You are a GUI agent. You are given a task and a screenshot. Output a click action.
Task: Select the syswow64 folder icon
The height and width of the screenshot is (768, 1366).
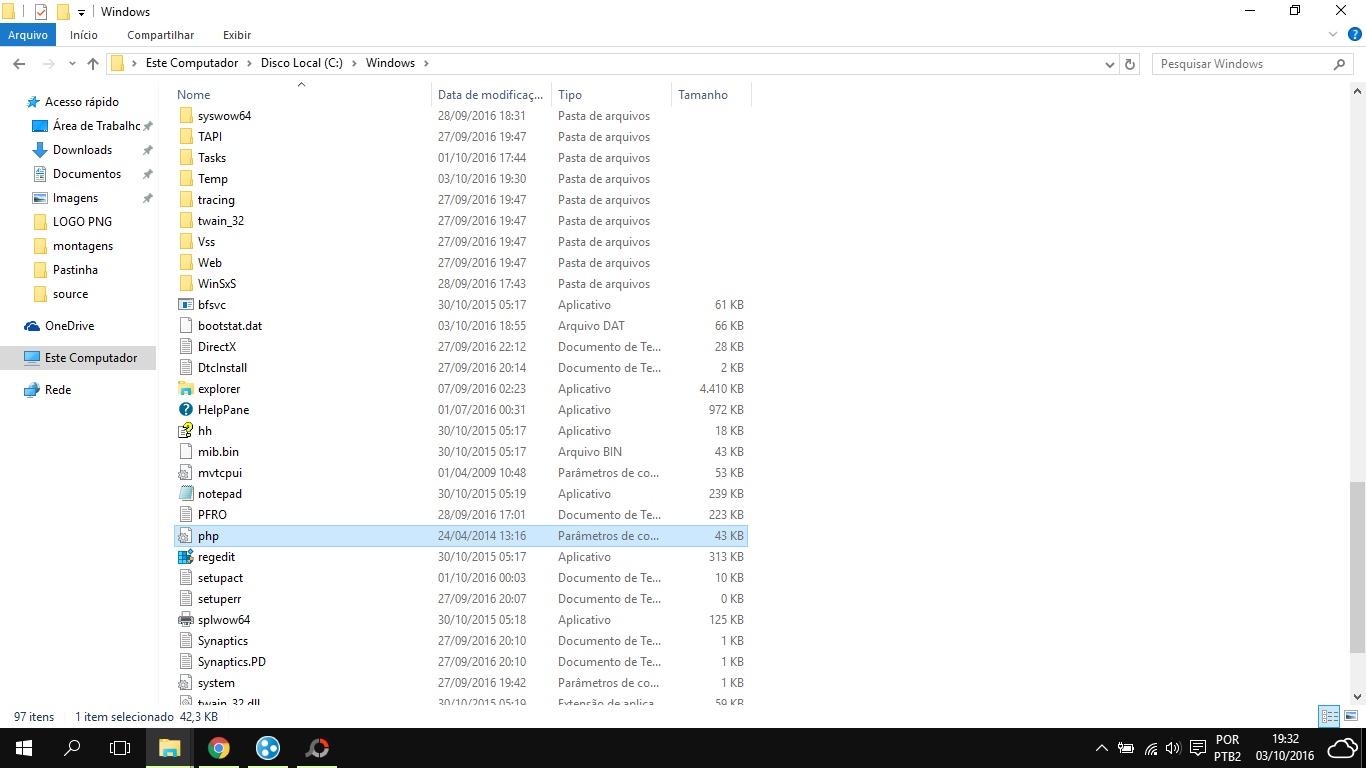185,116
